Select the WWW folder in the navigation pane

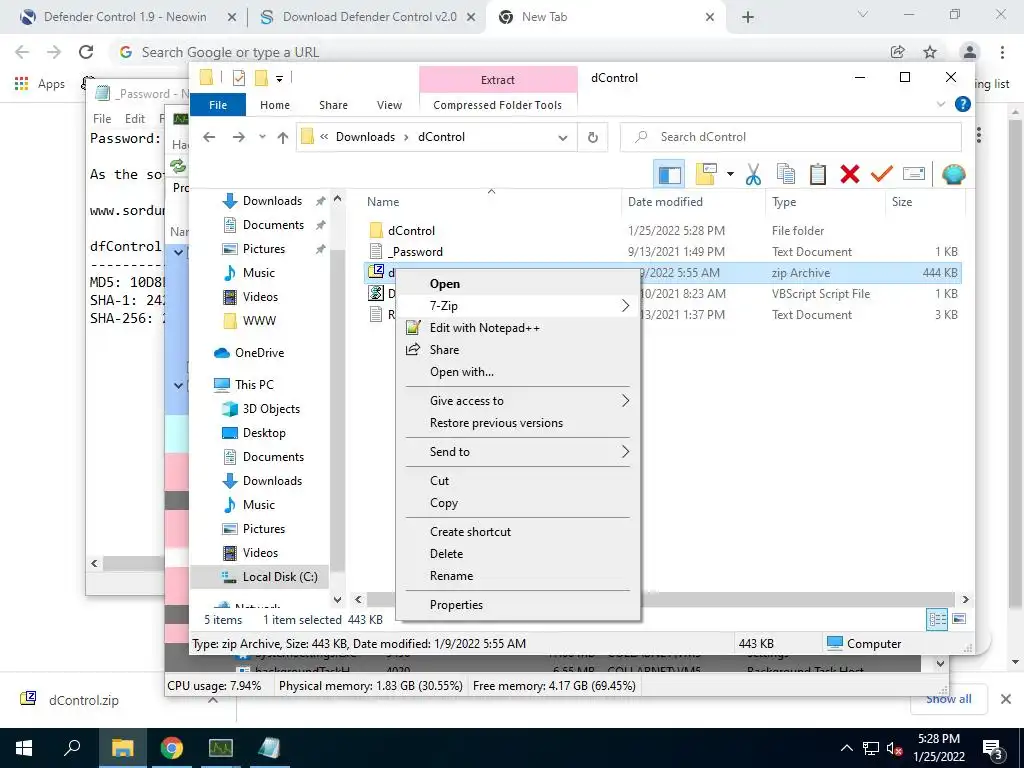[x=259, y=321]
